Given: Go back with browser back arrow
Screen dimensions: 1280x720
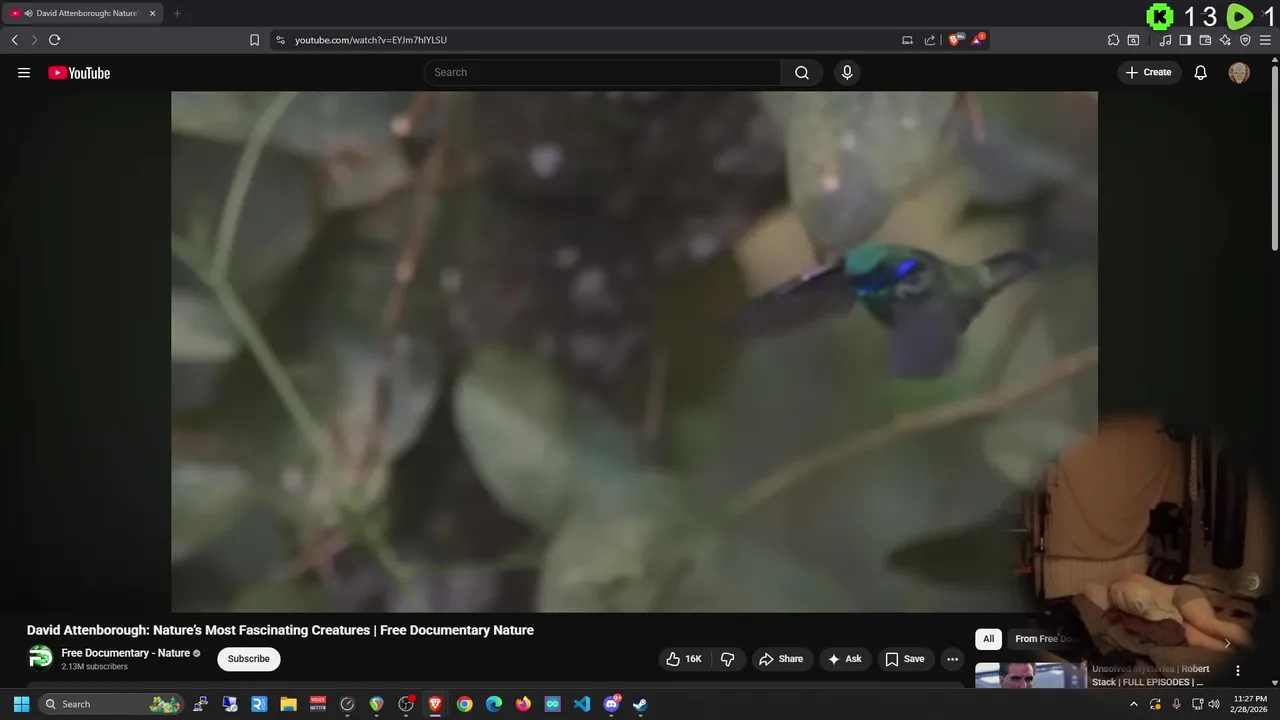Looking at the screenshot, I should point(14,40).
